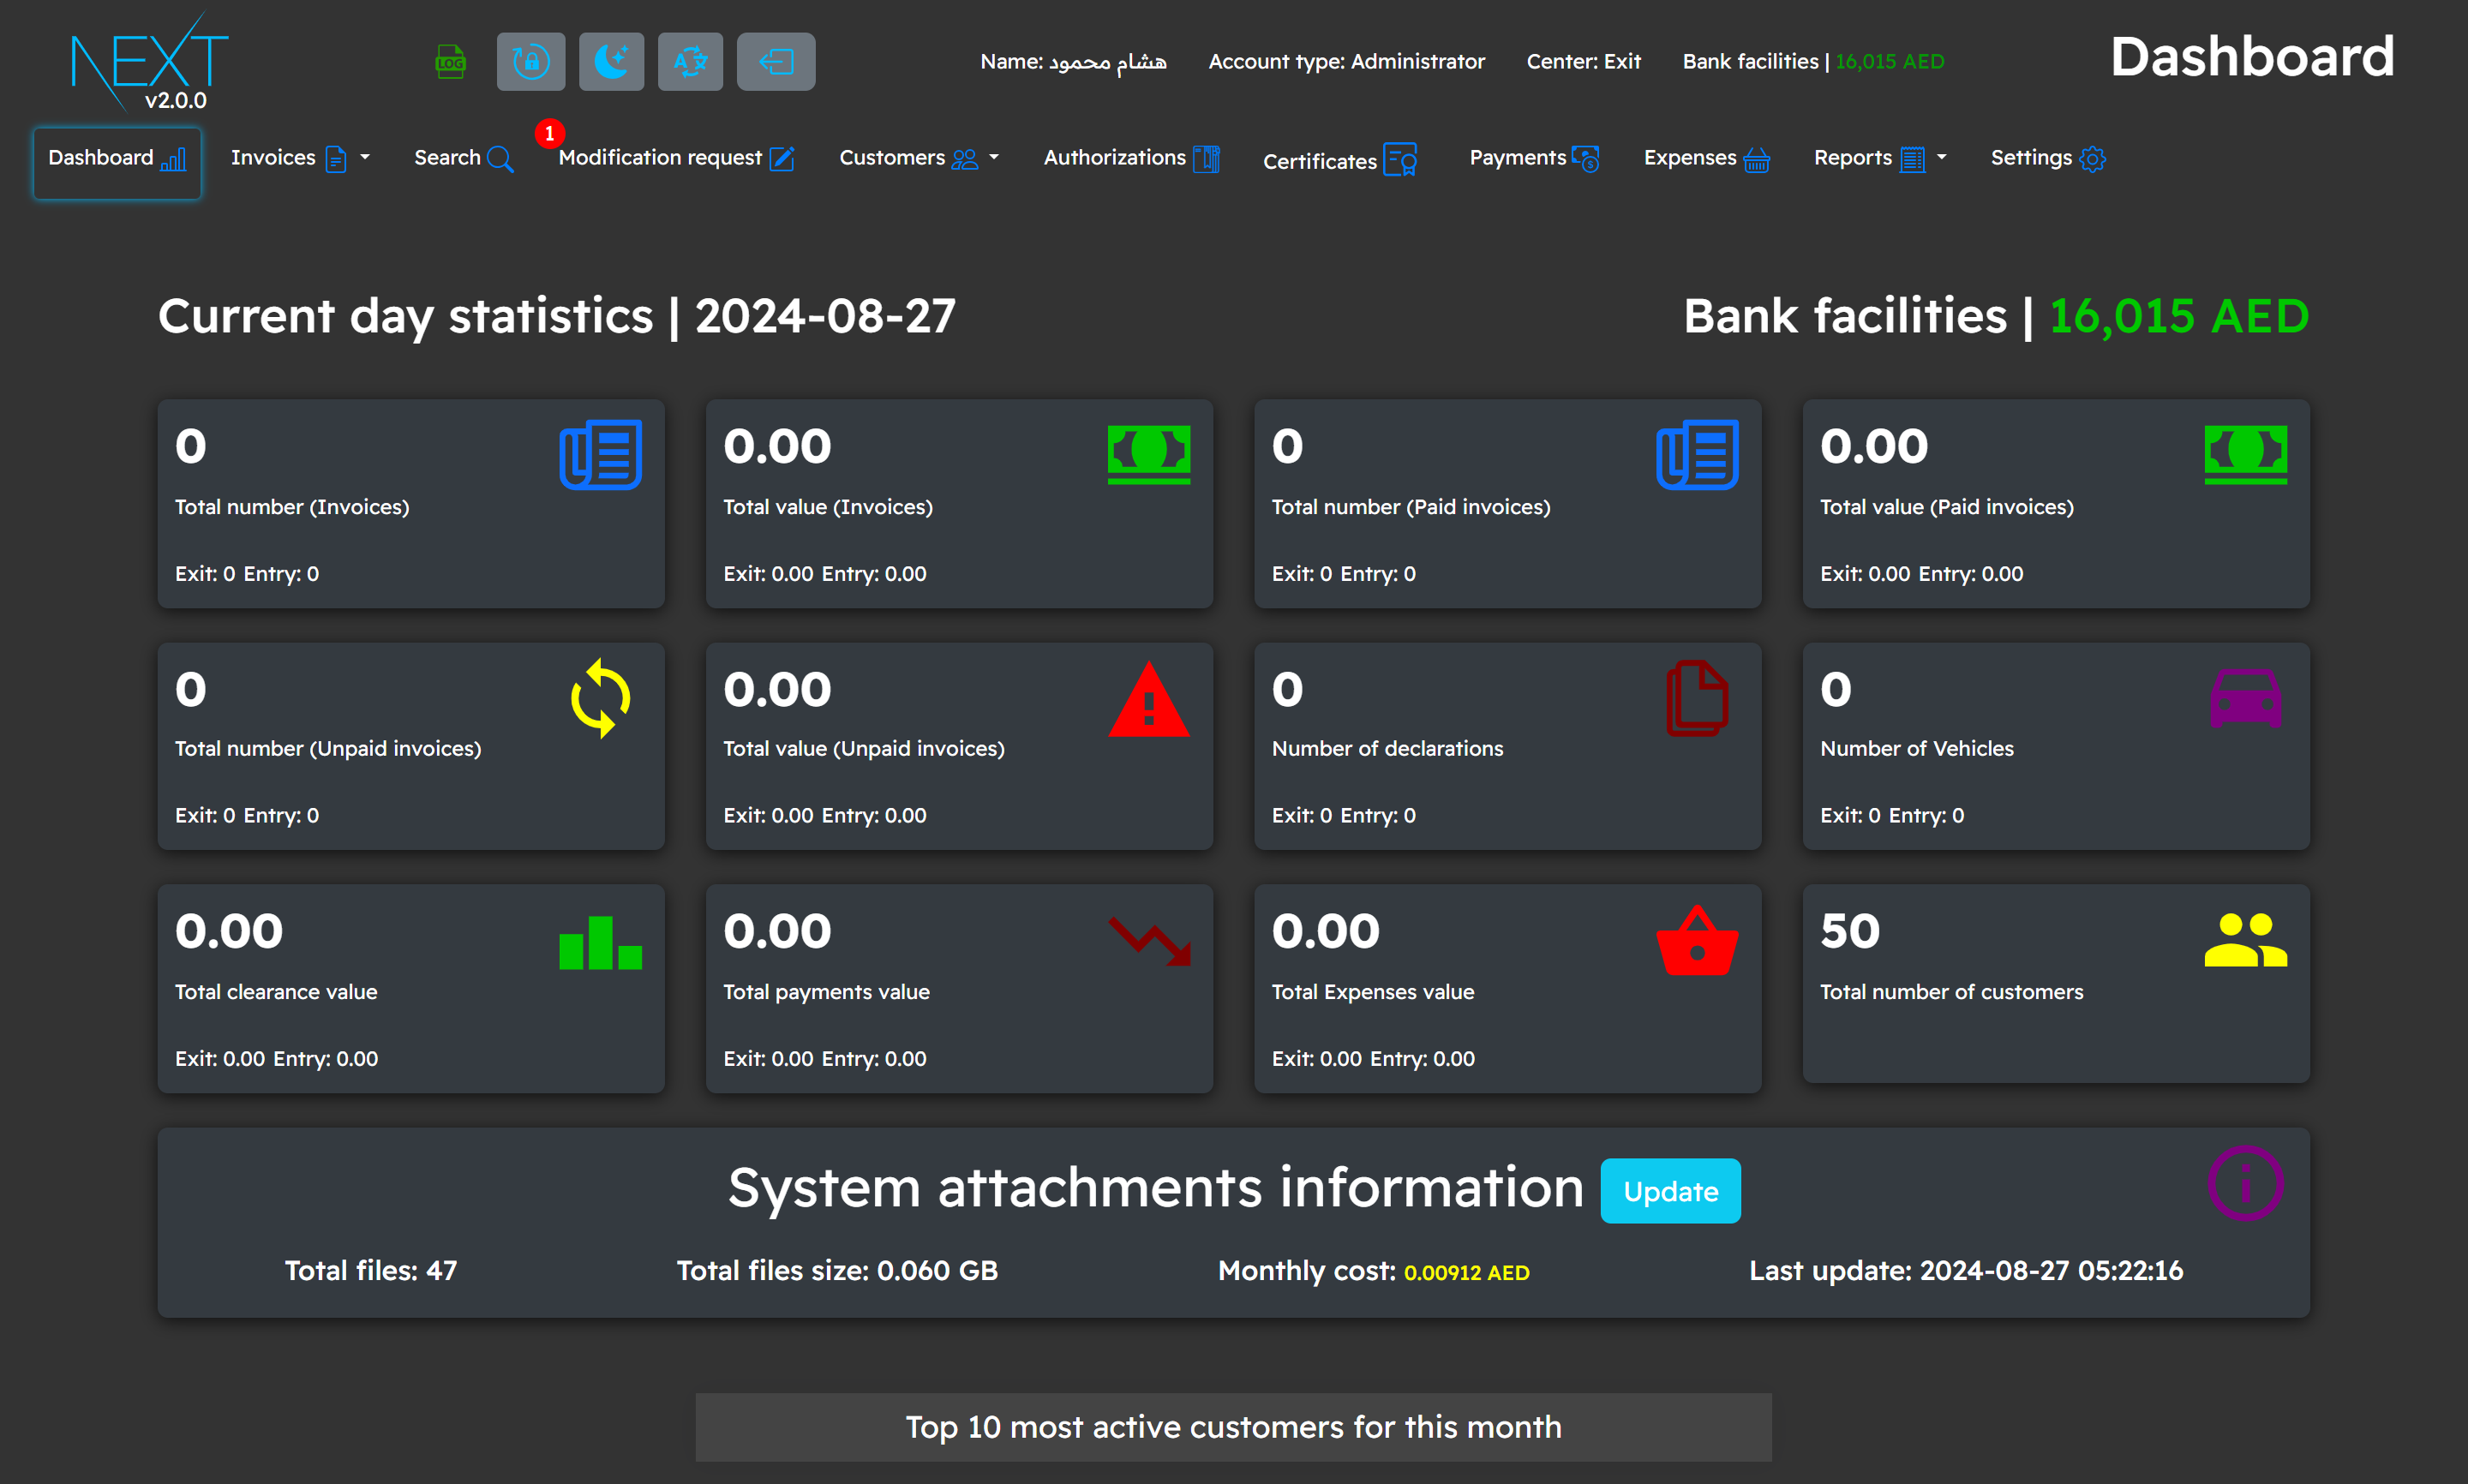Open Settings with the gear icon
The height and width of the screenshot is (1484, 2468).
[x=2047, y=158]
